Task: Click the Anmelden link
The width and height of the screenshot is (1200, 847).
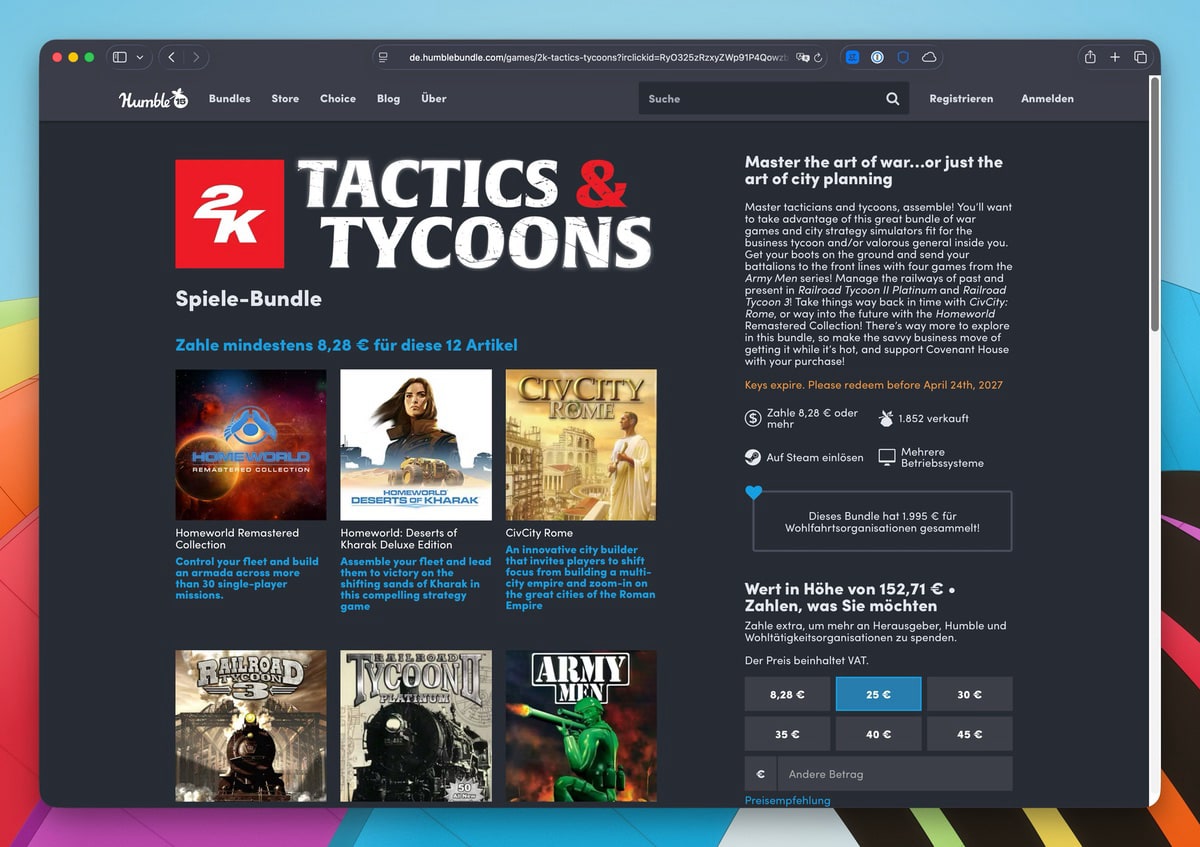Action: click(x=1047, y=99)
